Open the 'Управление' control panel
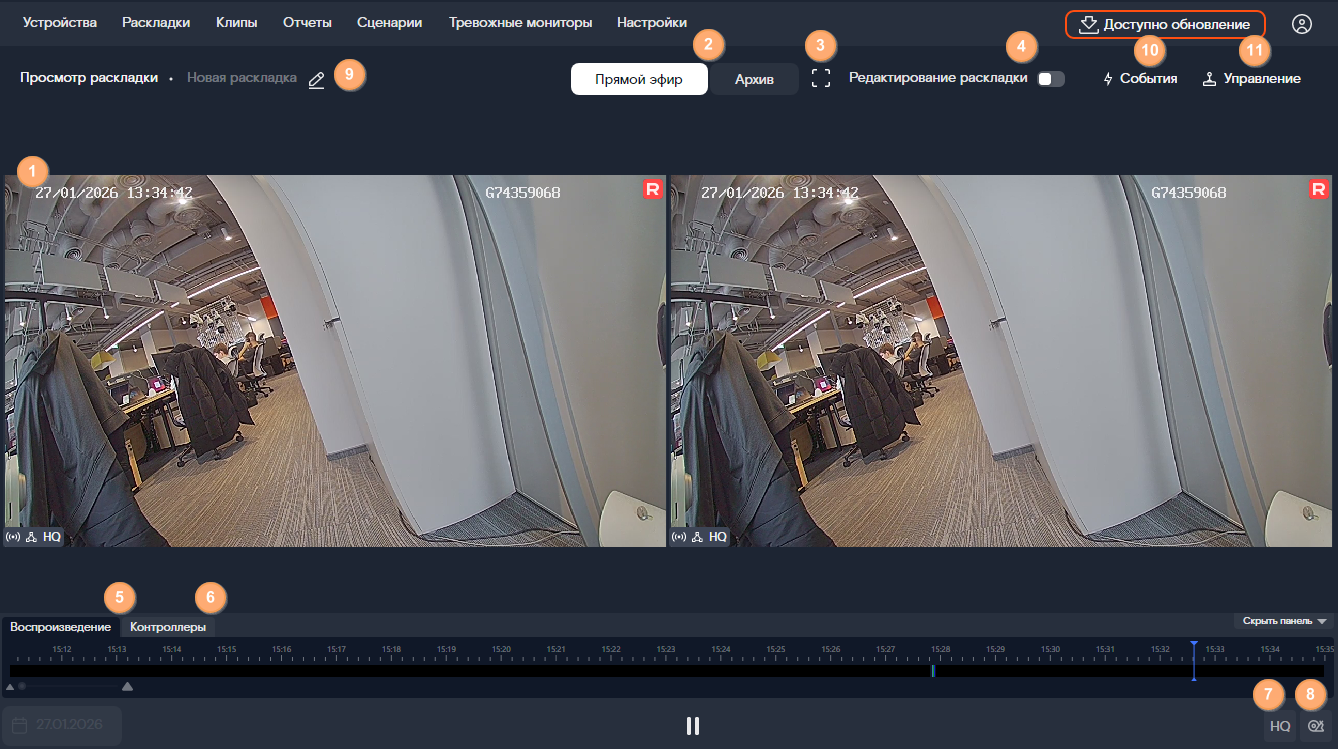The image size is (1338, 749). tap(1251, 78)
